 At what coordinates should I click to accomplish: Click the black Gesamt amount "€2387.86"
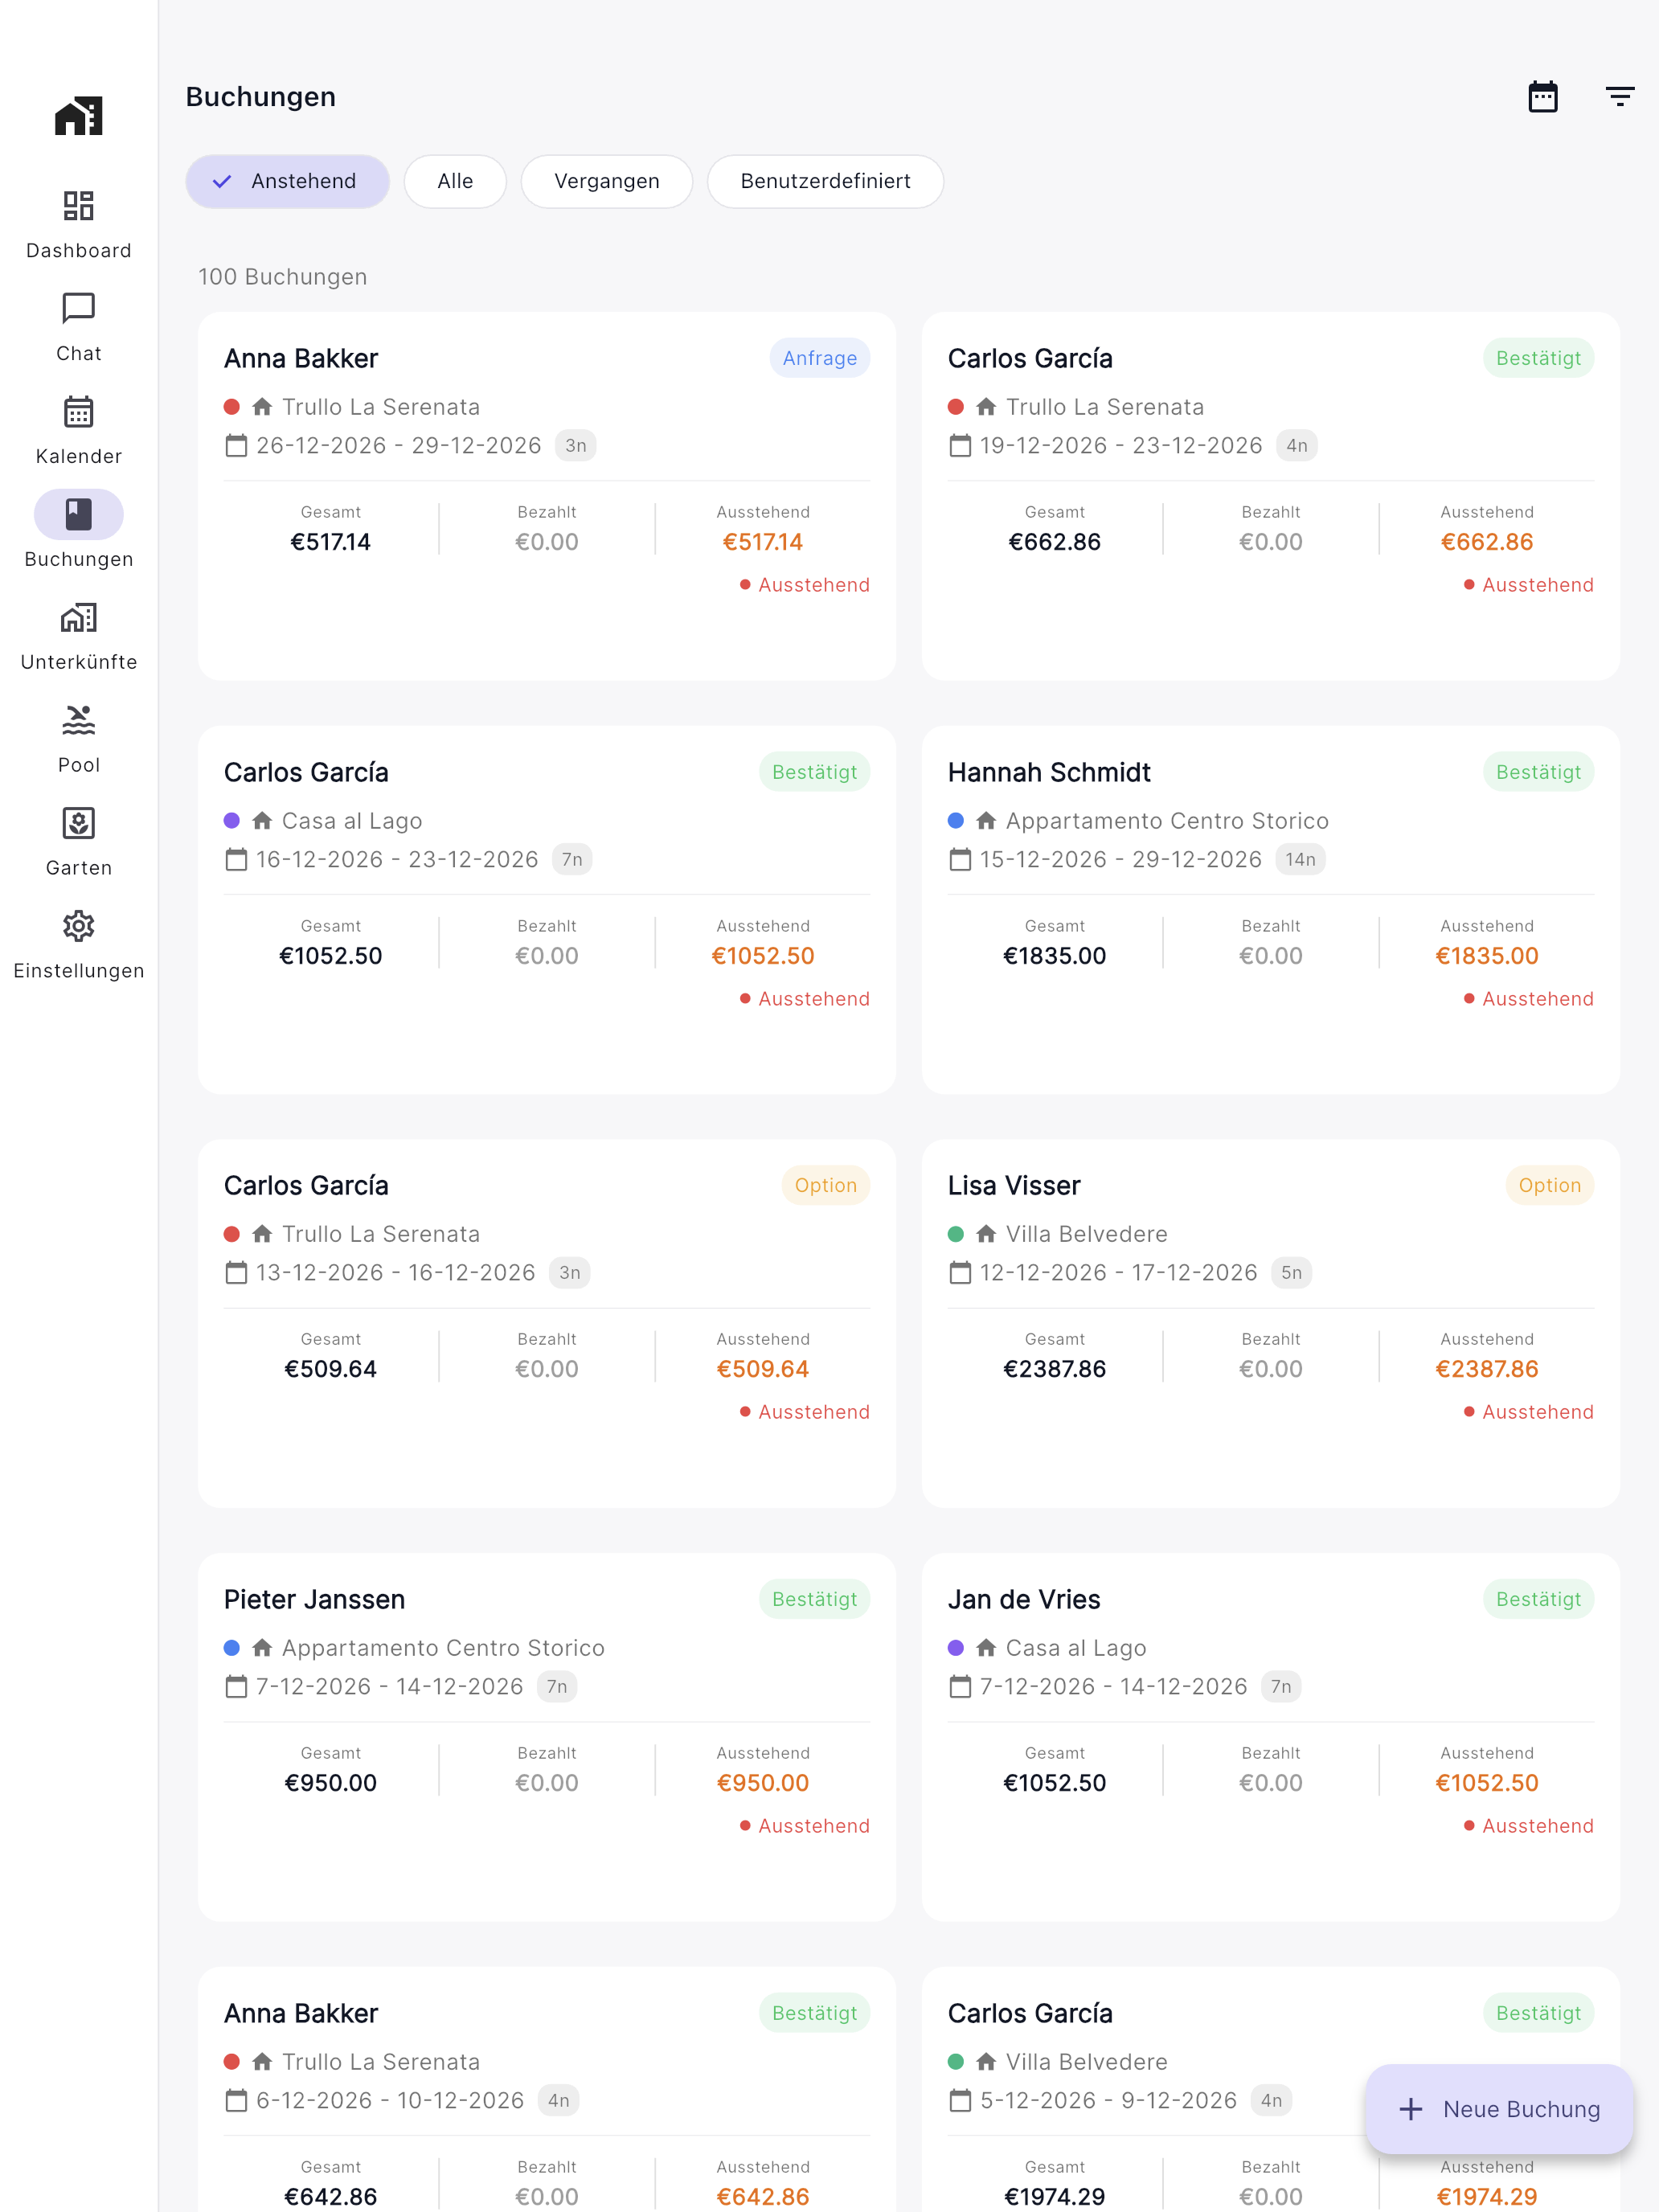(x=1055, y=1369)
